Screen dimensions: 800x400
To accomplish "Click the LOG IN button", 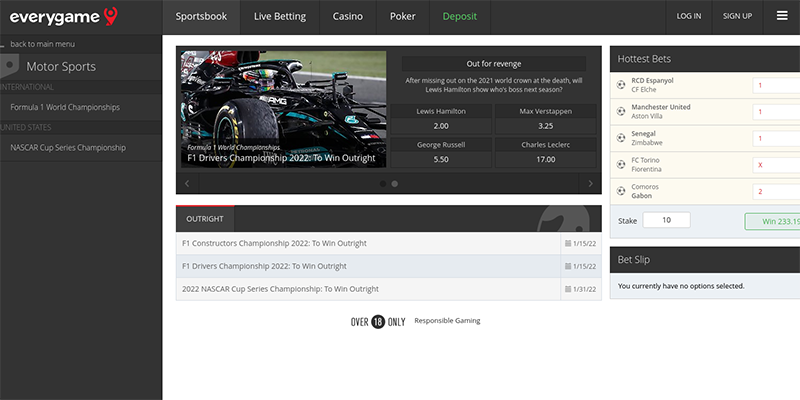I will [x=689, y=16].
